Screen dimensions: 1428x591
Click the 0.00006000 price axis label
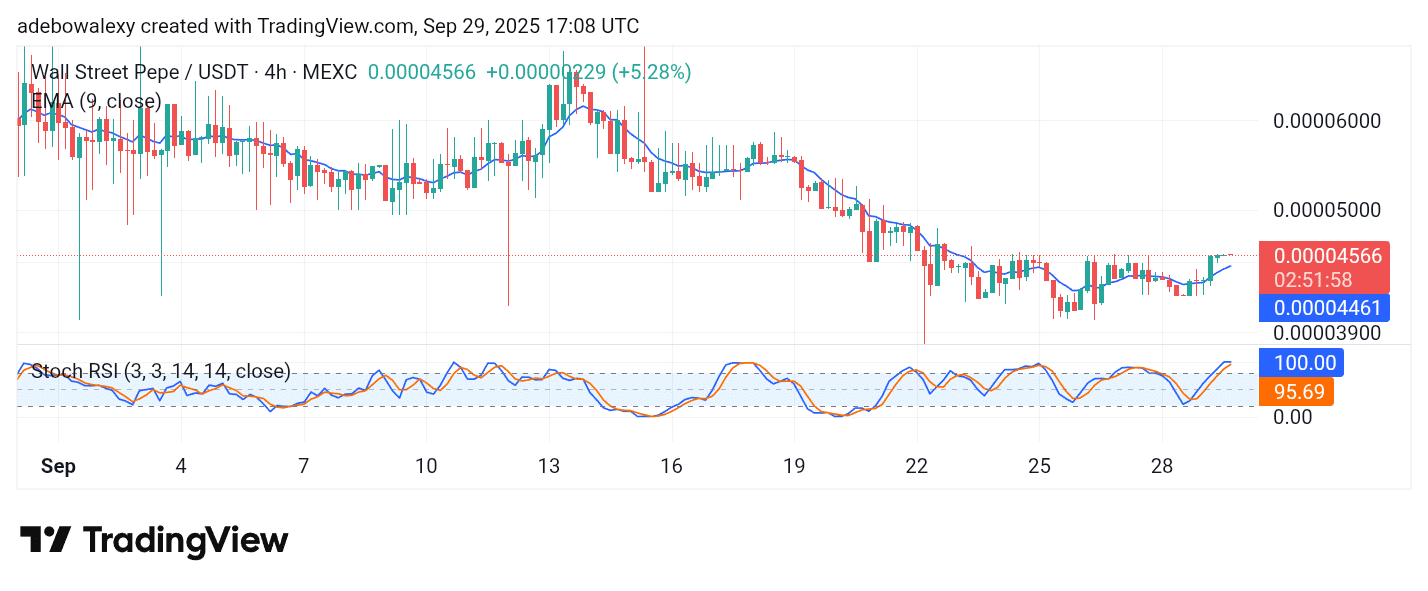pyautogui.click(x=1326, y=121)
